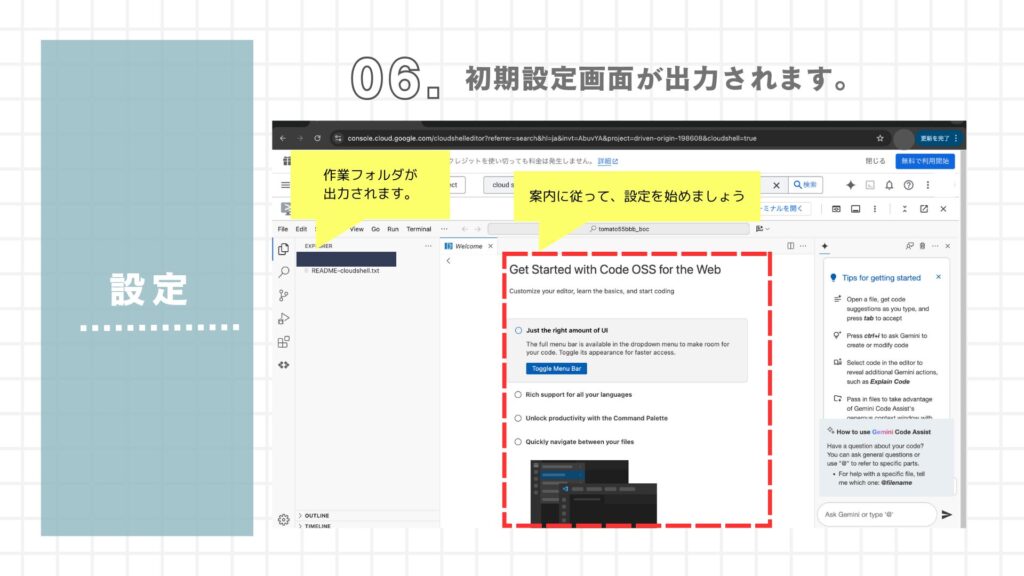This screenshot has width=1024, height=576.
Task: Go back with the chevron on the Welcome page
Action: pos(449,261)
